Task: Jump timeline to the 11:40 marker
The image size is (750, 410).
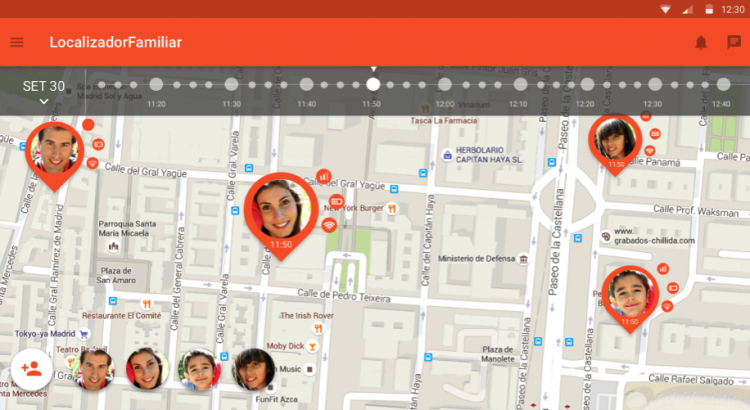Action: coord(307,85)
